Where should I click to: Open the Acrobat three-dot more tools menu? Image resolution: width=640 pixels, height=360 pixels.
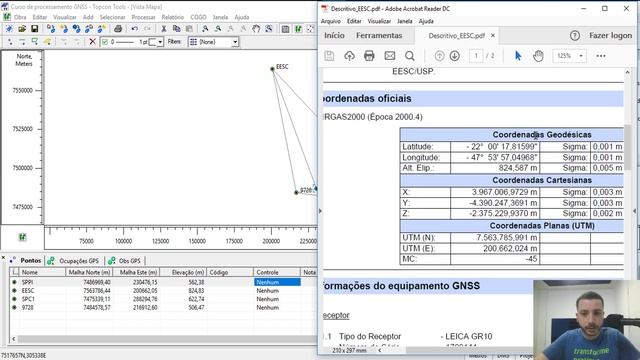(x=601, y=56)
